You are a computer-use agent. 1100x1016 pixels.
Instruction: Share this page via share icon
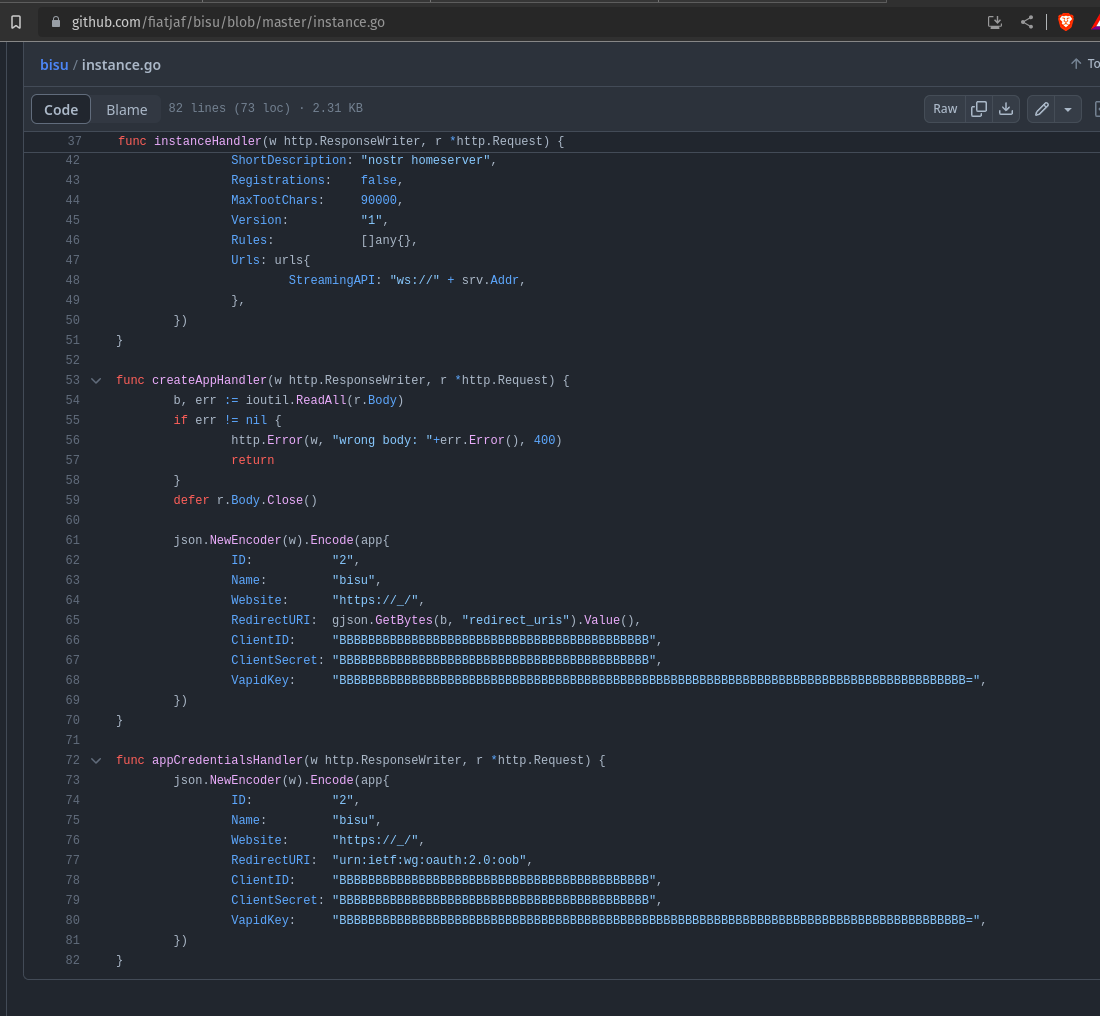(x=1027, y=22)
